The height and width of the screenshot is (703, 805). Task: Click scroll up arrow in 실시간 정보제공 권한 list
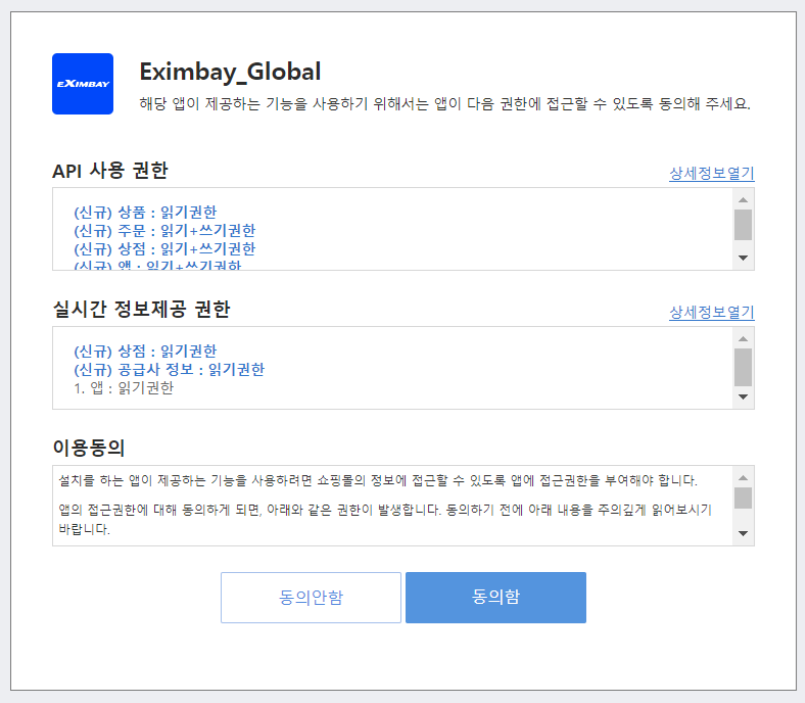point(743,339)
